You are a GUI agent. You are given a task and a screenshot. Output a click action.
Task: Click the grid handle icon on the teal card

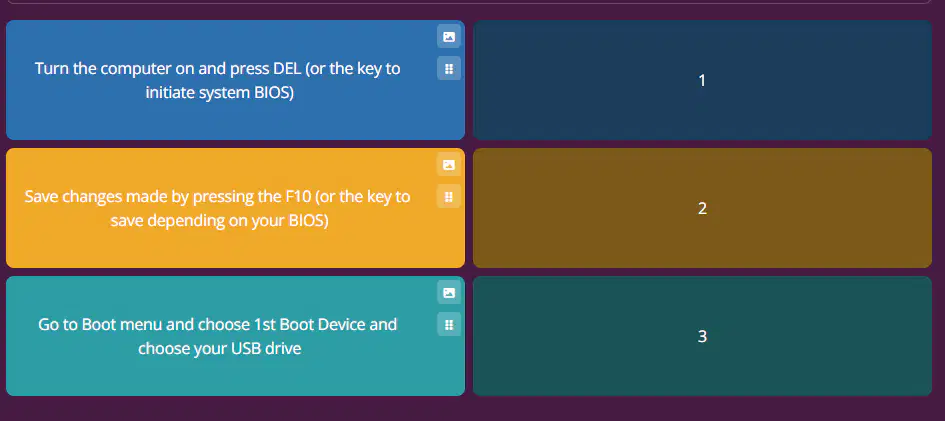tap(448, 325)
